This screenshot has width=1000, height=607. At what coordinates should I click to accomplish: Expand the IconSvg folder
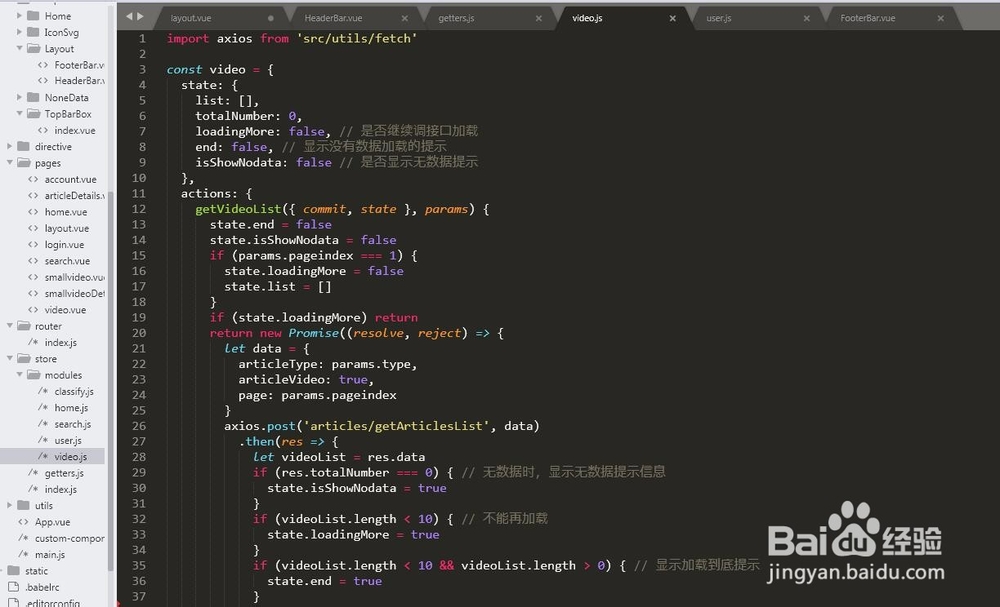point(19,32)
